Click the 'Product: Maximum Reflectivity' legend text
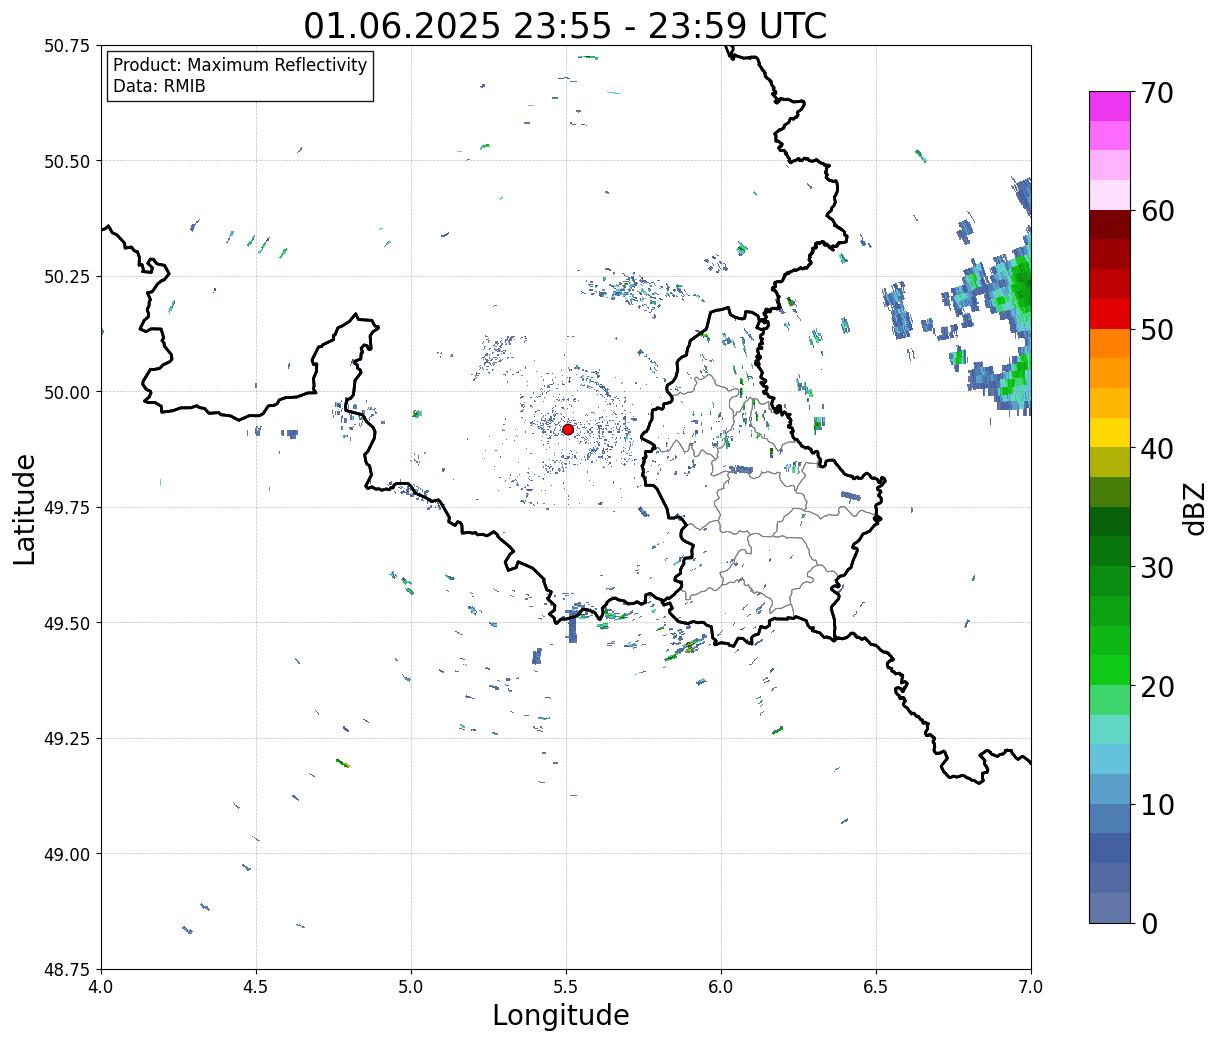Image resolution: width=1219 pixels, height=1040 pixels. (240, 65)
